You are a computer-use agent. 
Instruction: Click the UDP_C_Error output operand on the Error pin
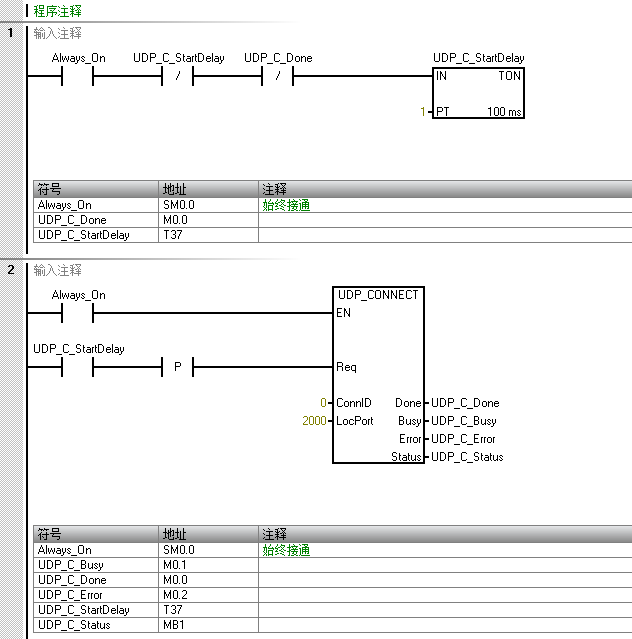click(463, 439)
